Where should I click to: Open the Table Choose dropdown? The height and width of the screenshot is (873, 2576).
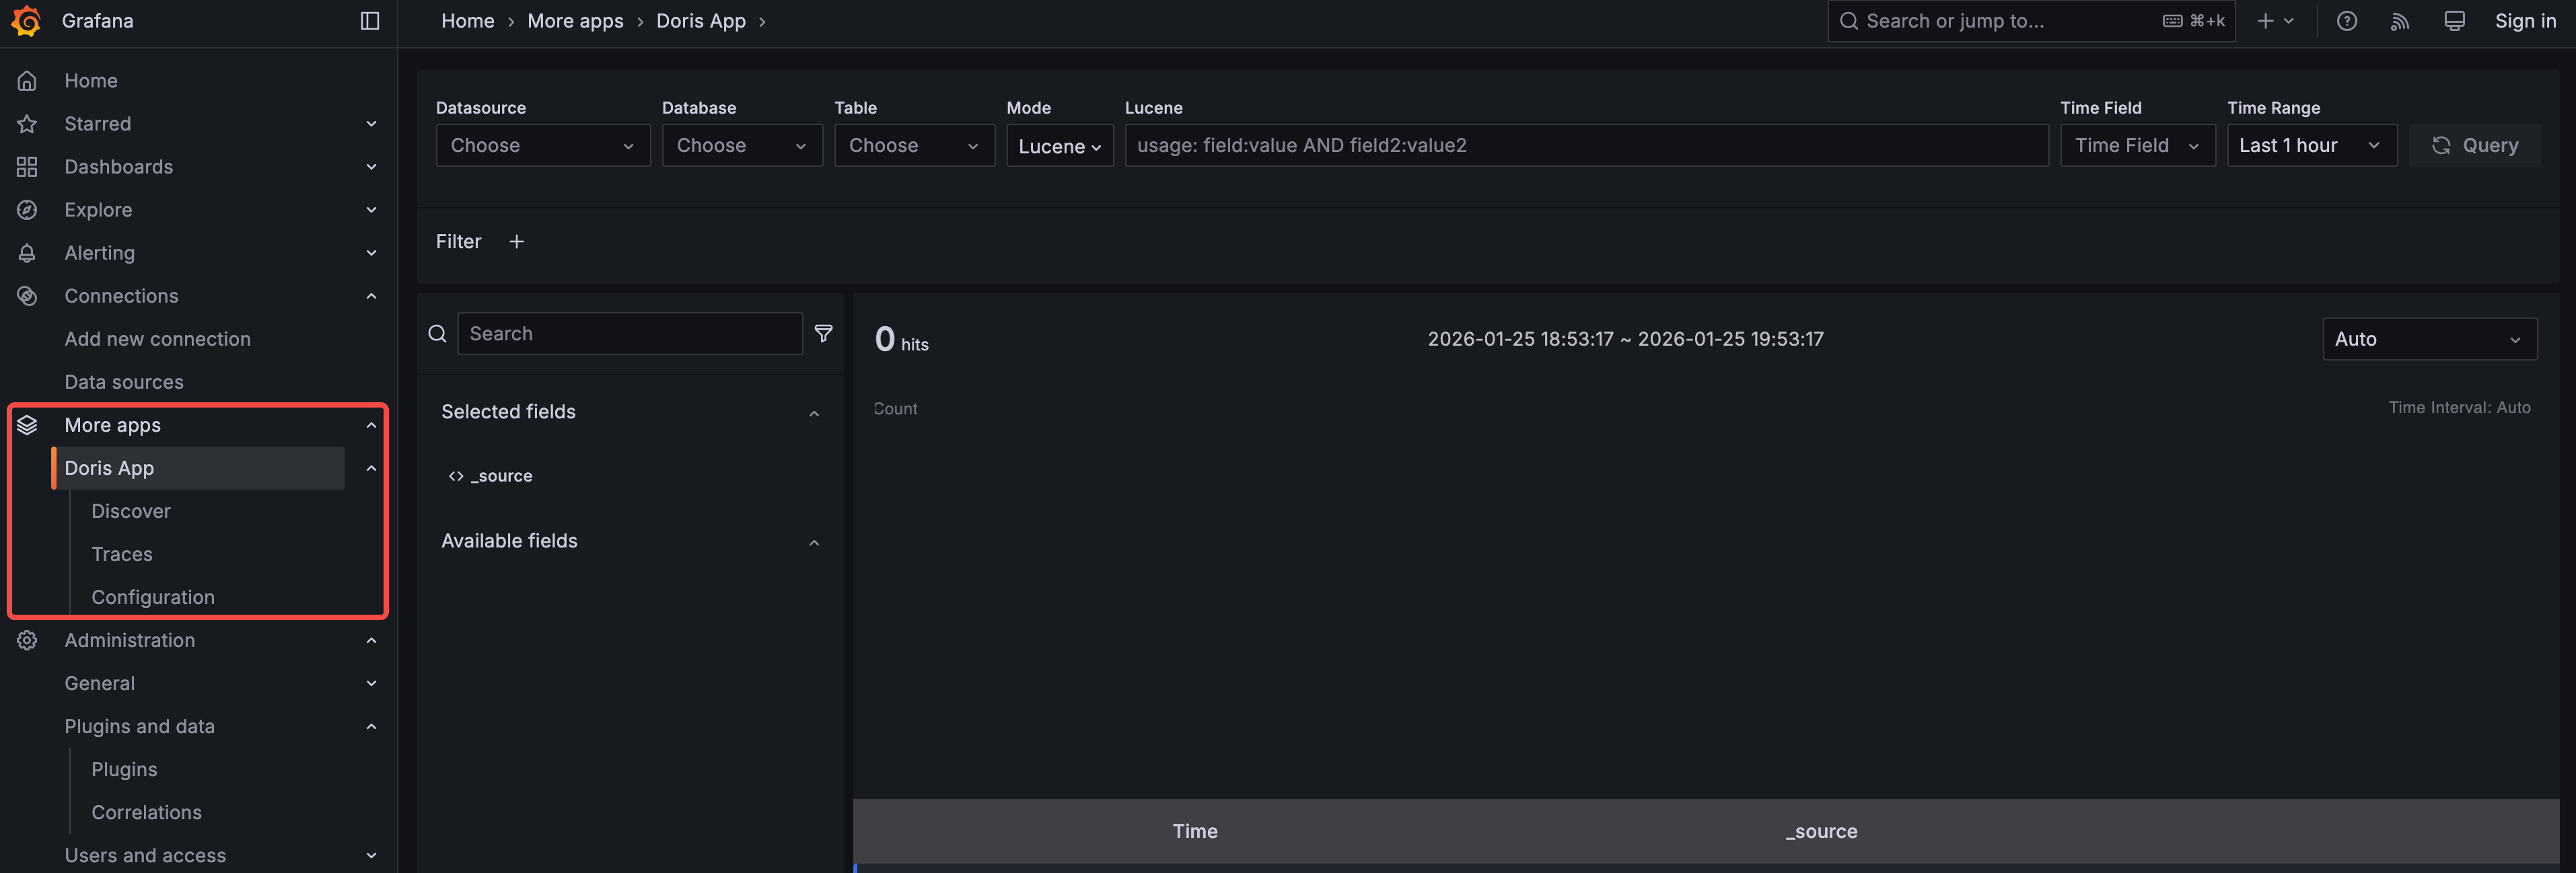[x=914, y=145]
